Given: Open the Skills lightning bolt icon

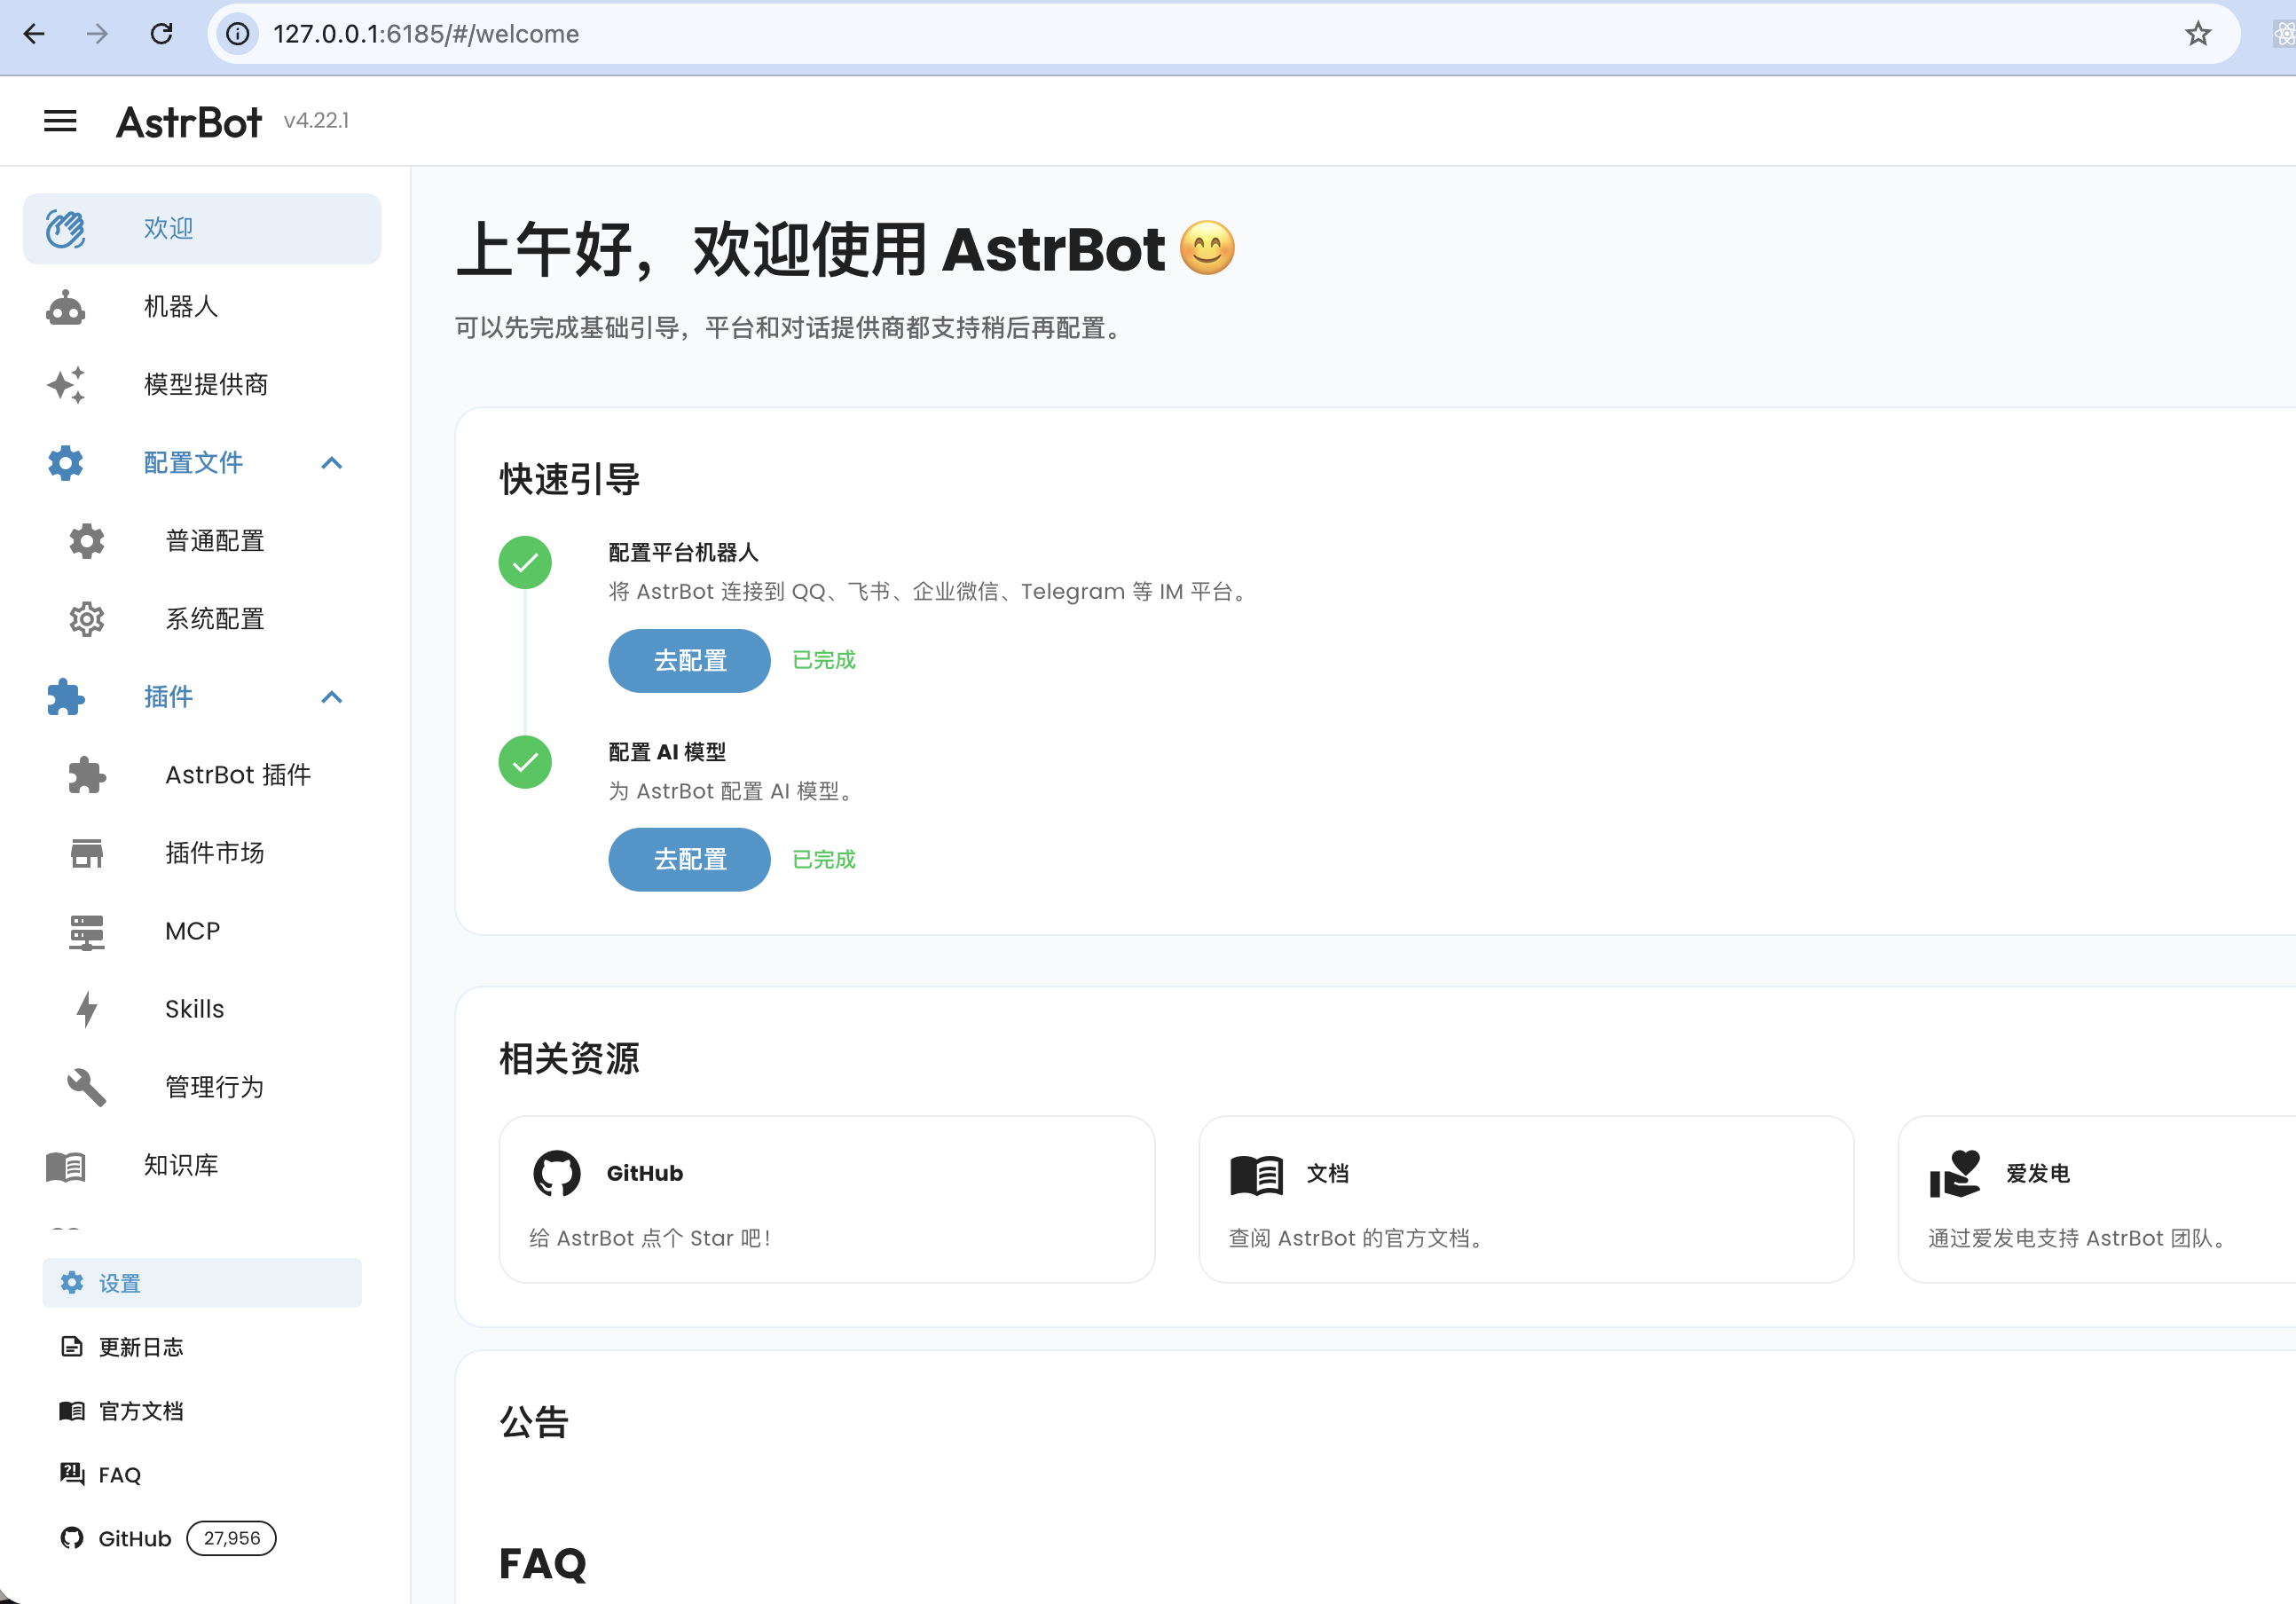Looking at the screenshot, I should (x=87, y=1009).
